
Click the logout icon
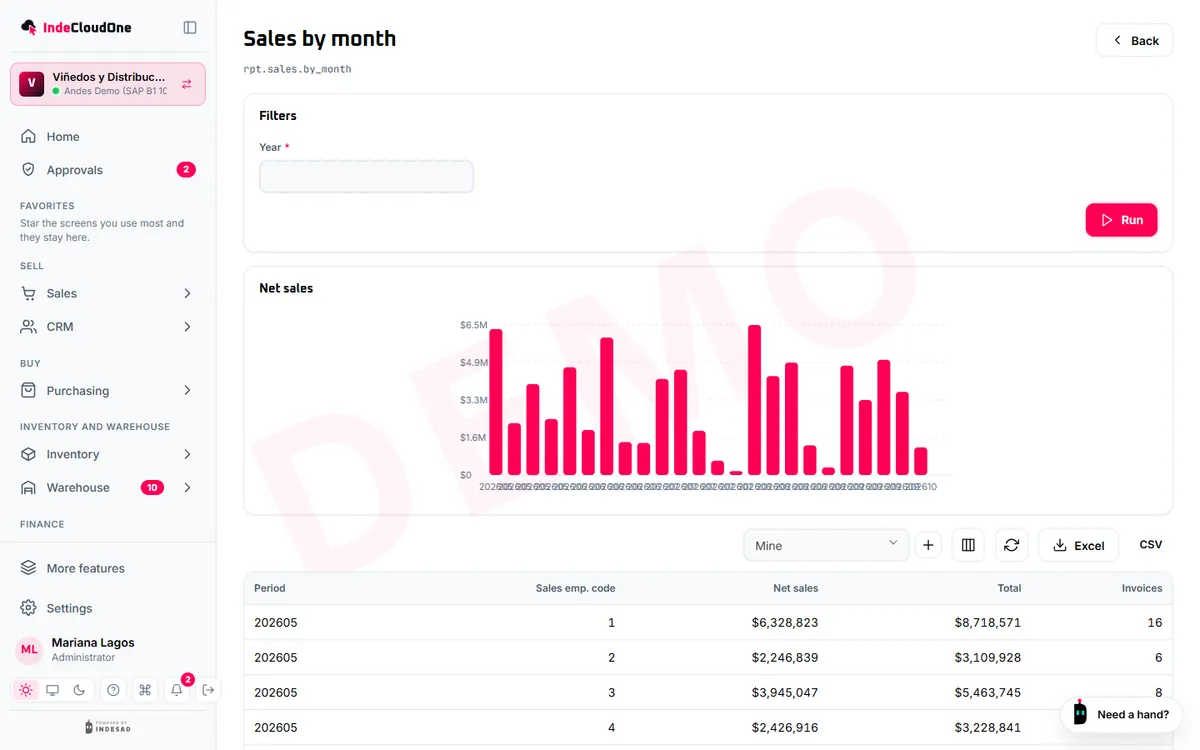tap(208, 690)
